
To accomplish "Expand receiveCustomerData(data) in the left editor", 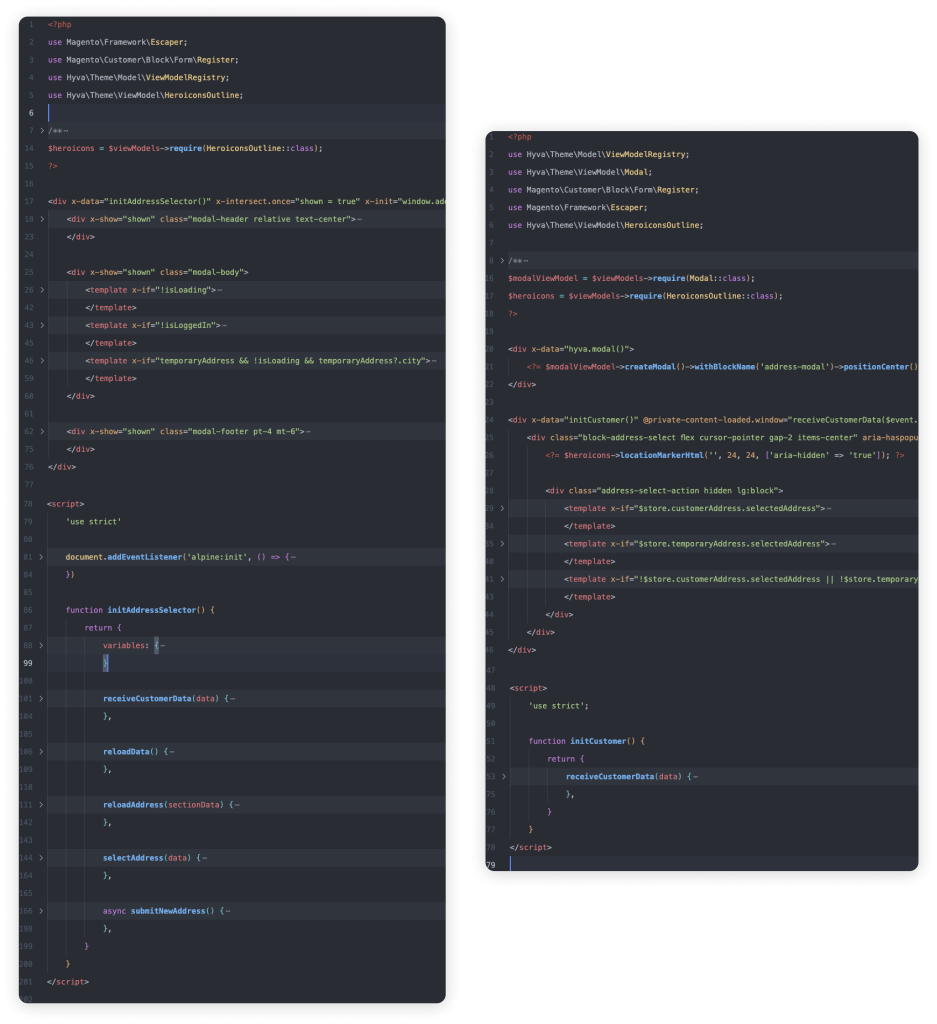I will click(x=41, y=698).
